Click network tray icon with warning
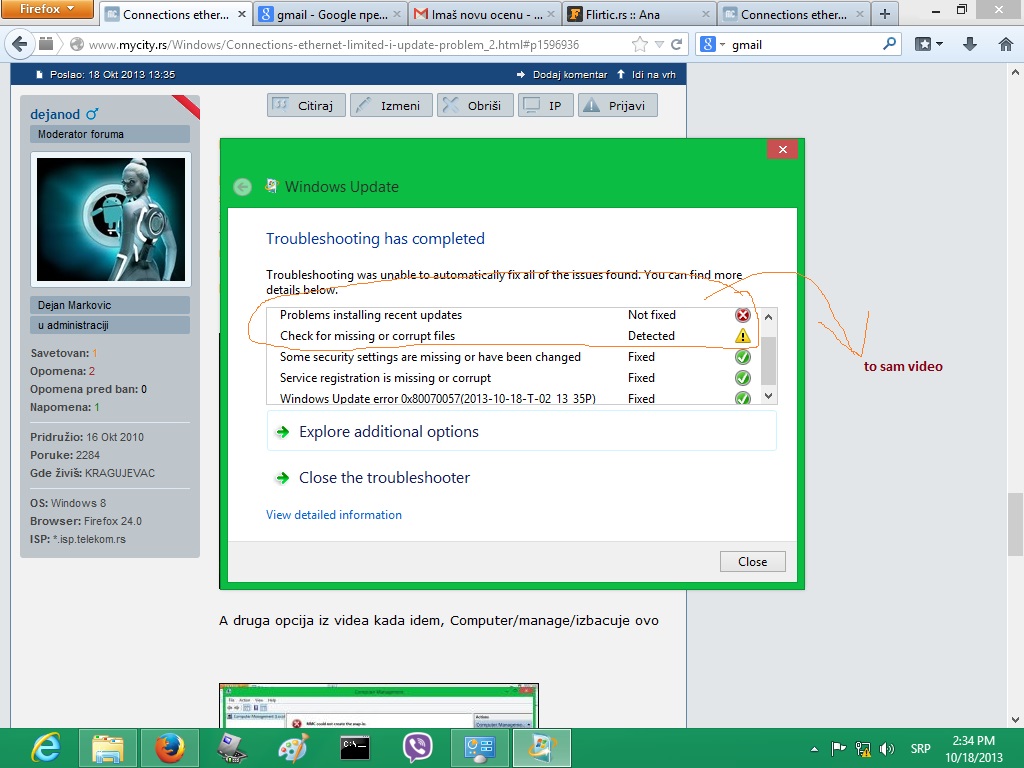Viewport: 1024px width, 768px height. point(863,748)
